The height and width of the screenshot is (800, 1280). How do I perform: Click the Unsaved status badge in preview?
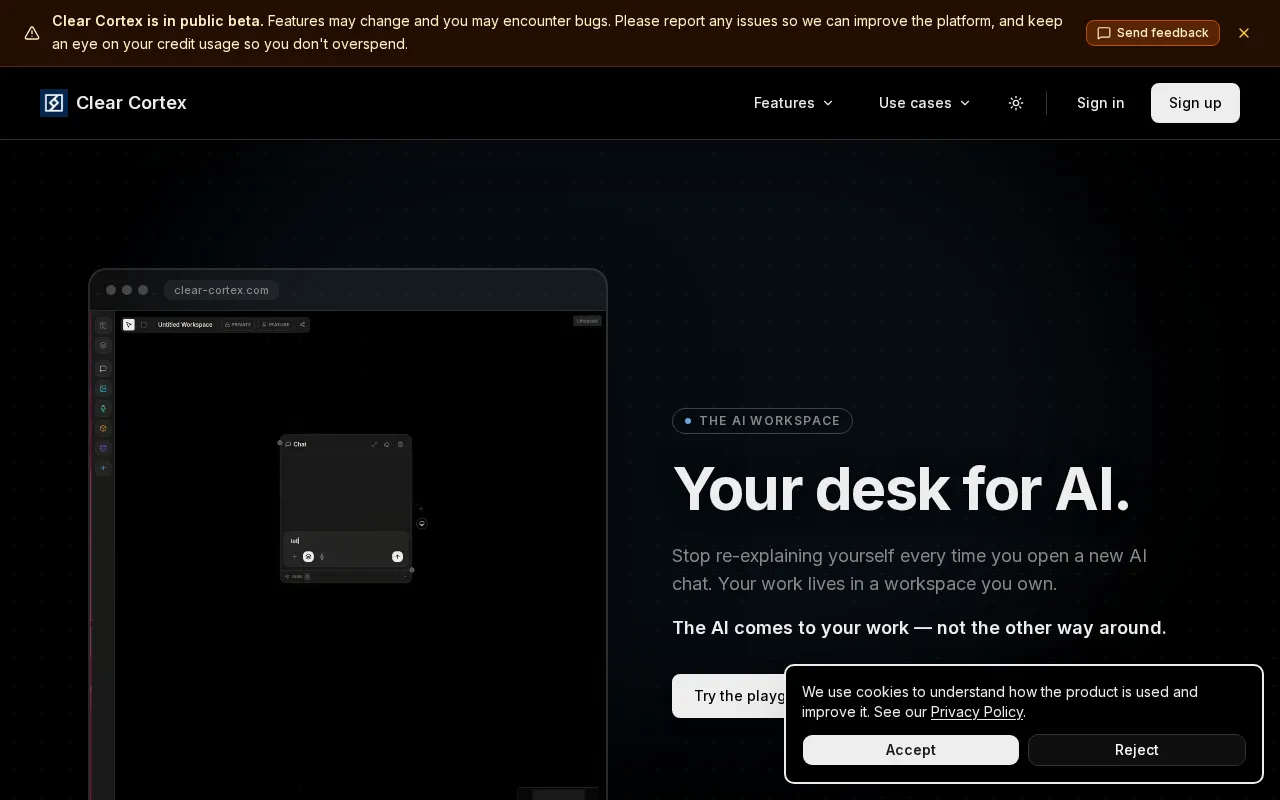[x=587, y=321]
